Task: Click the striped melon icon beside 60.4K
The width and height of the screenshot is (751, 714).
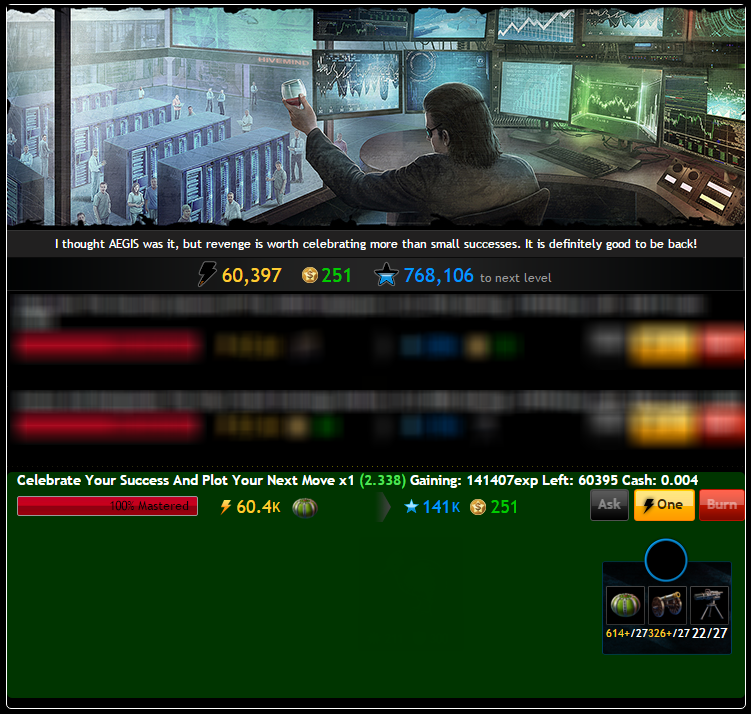Action: click(305, 507)
